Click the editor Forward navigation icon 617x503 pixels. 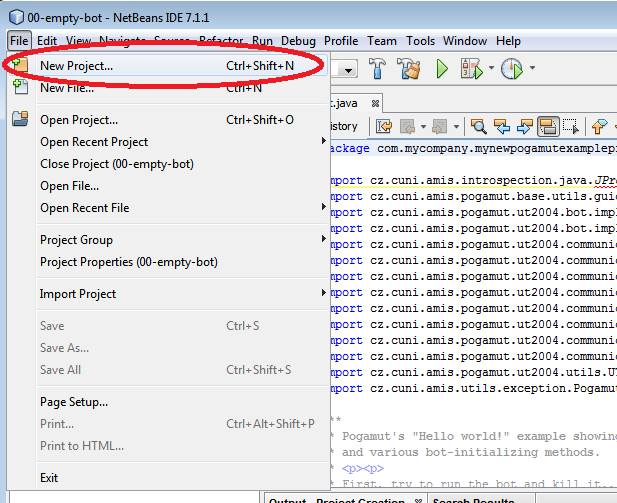440,127
